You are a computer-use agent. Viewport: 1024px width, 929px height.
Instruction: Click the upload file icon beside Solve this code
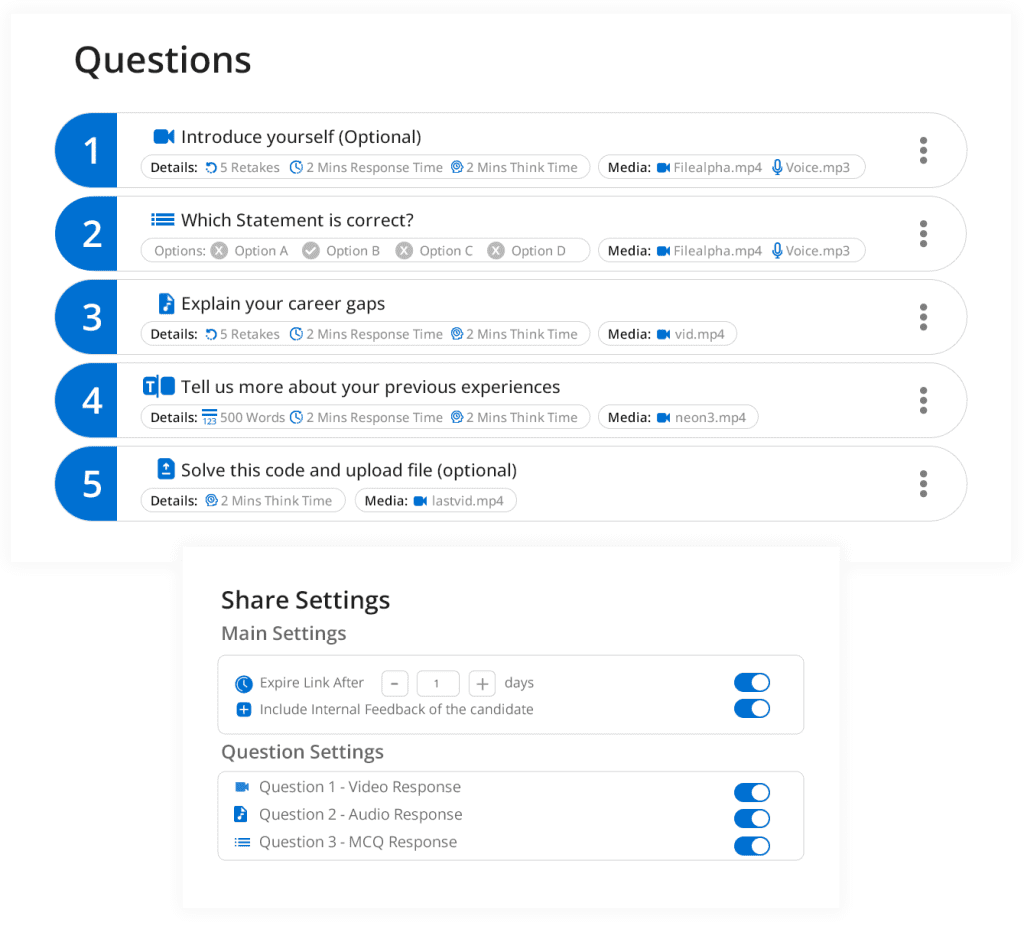tap(166, 469)
